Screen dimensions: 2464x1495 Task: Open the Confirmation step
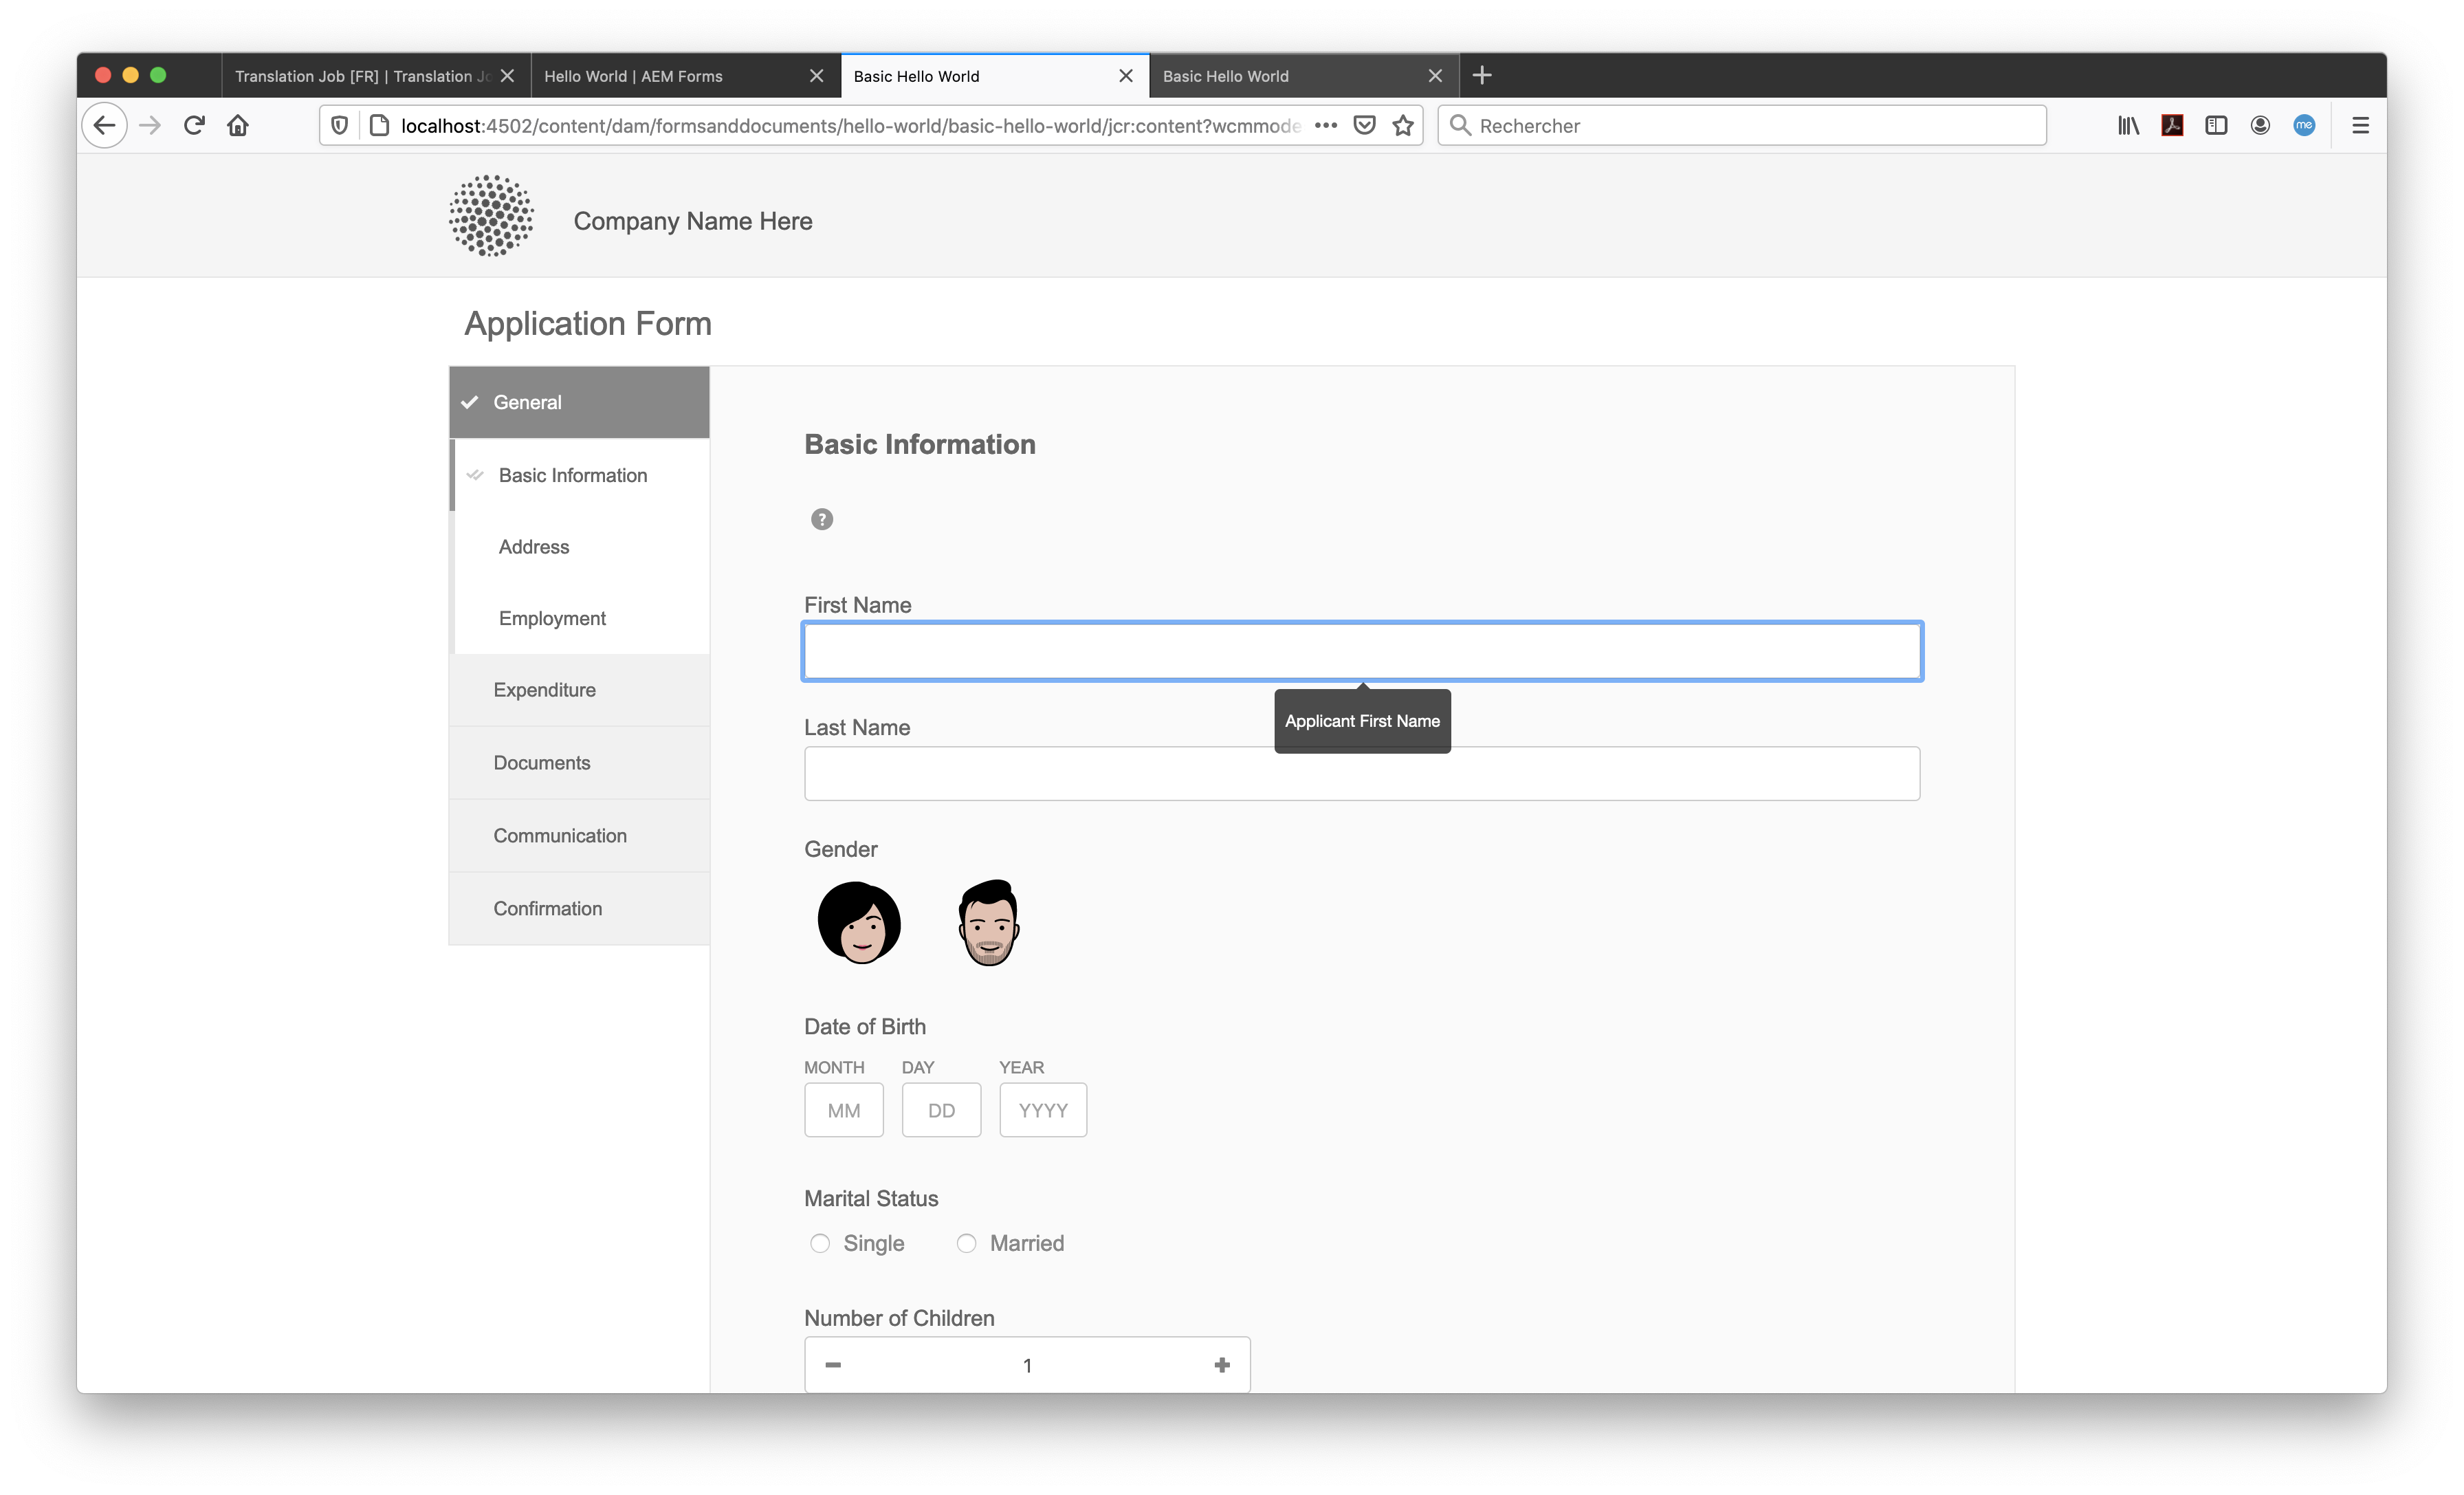(x=548, y=908)
